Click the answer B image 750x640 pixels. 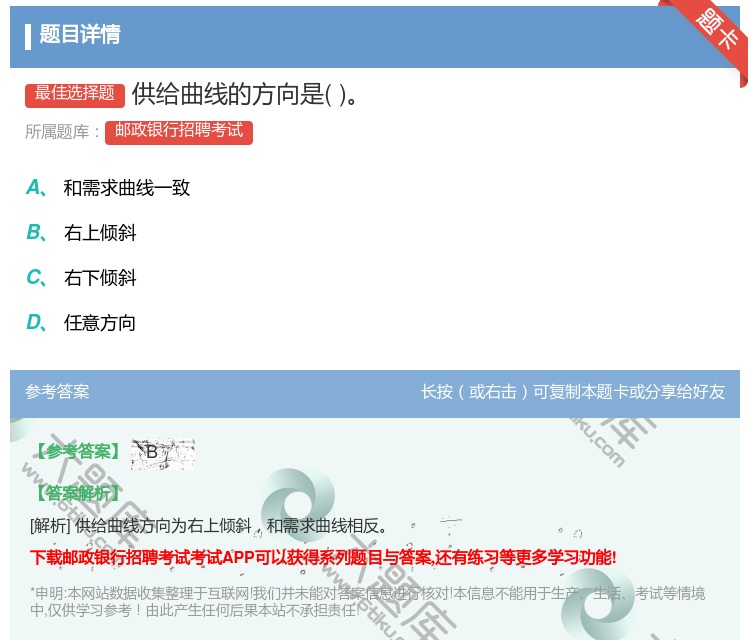[x=163, y=453]
